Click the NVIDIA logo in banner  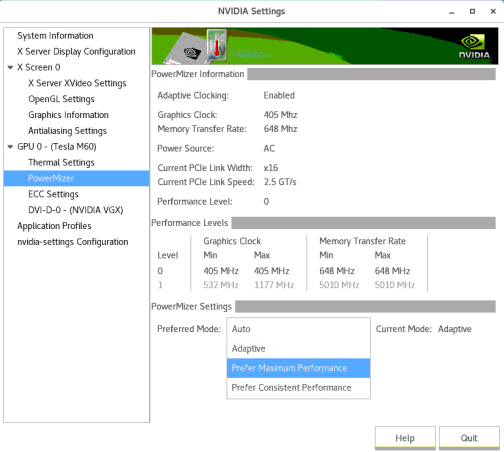tap(474, 47)
